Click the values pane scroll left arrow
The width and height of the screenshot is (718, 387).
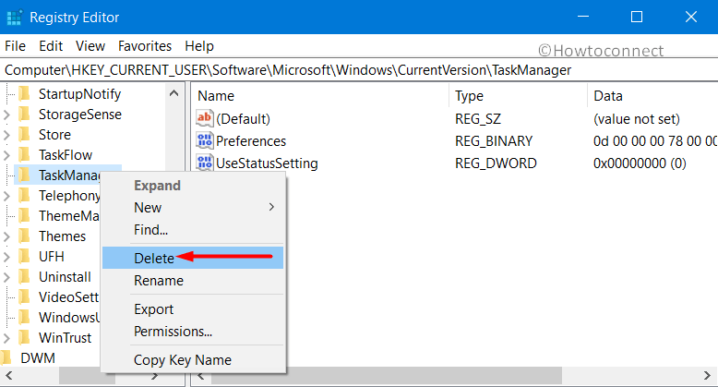click(x=201, y=376)
